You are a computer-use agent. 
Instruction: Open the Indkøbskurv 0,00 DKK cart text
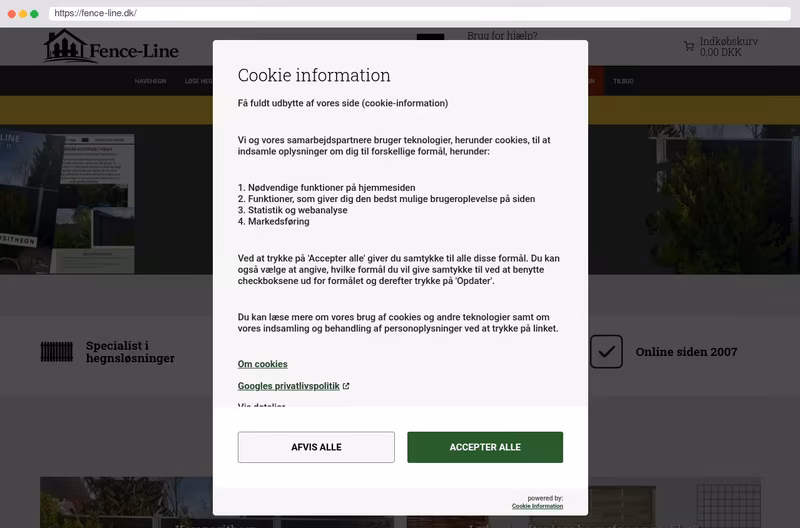(729, 46)
